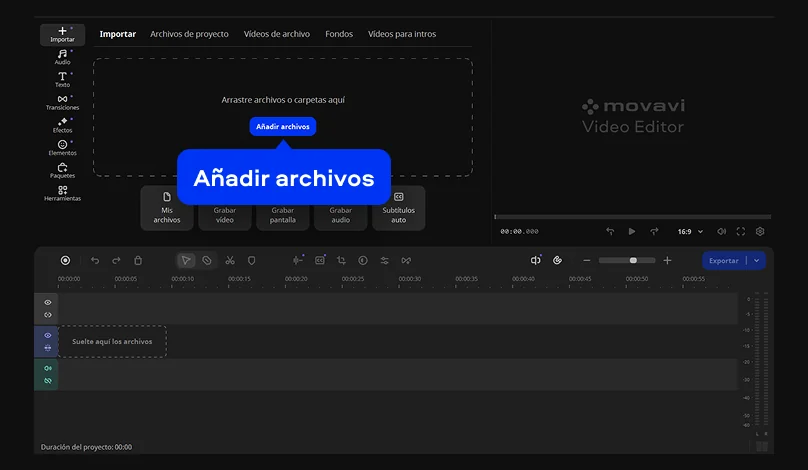Image resolution: width=808 pixels, height=470 pixels.
Task: Toggle eye visibility on top track
Action: [x=47, y=302]
